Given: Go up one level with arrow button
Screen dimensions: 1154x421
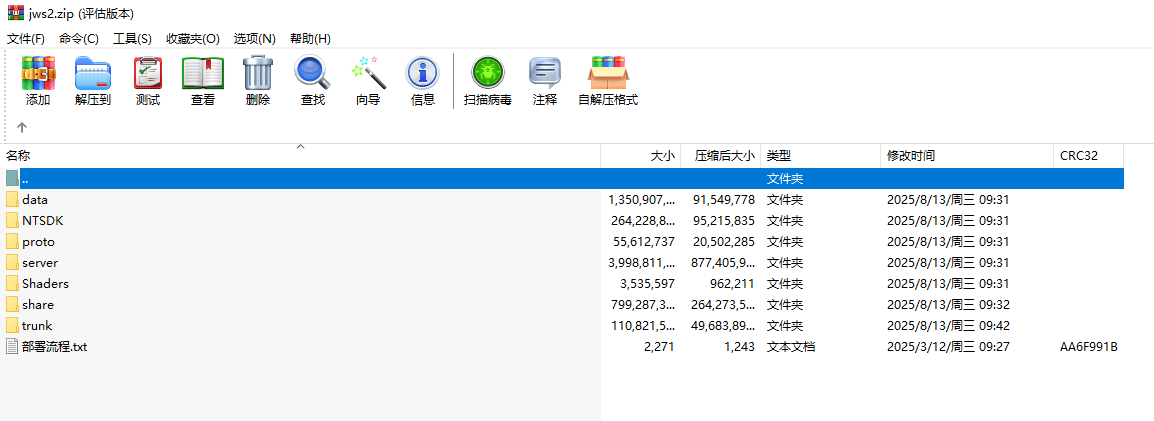Looking at the screenshot, I should 22,128.
